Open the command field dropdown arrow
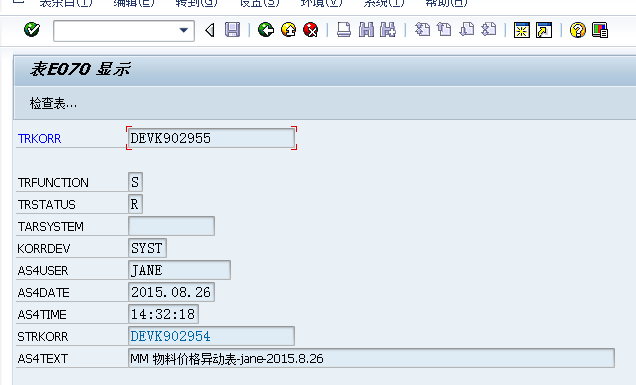 coord(184,30)
